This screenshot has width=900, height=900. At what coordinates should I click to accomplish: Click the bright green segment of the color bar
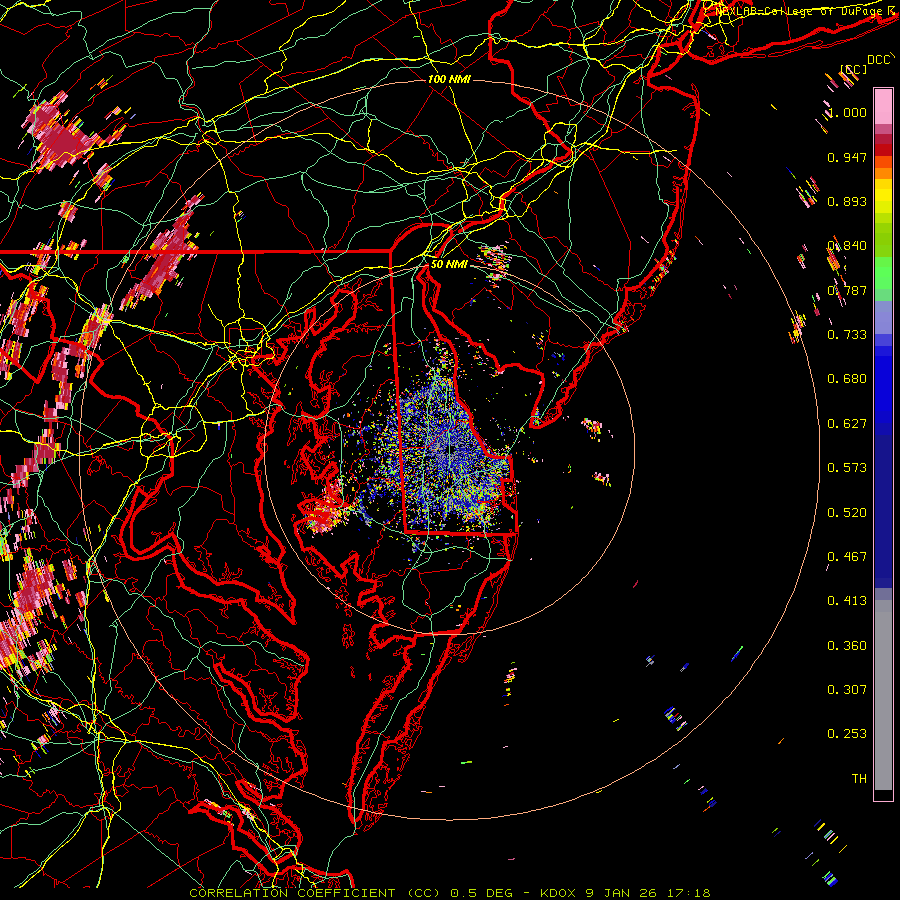[x=883, y=273]
